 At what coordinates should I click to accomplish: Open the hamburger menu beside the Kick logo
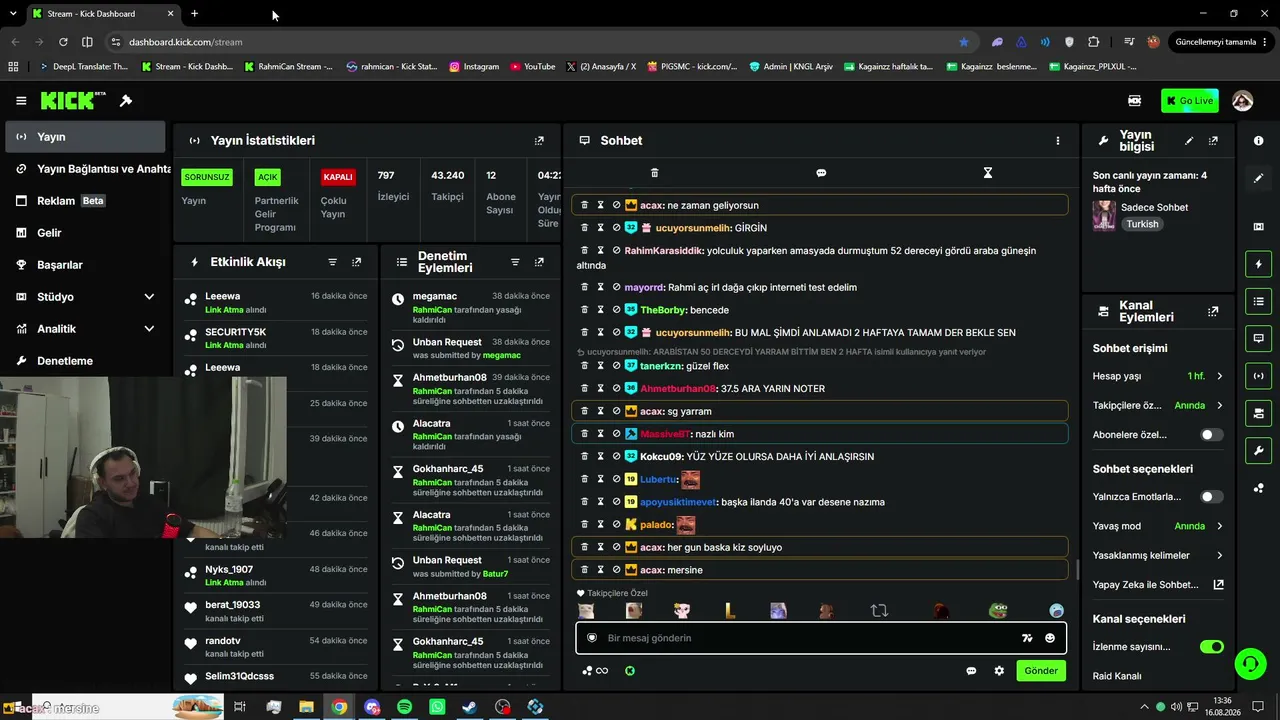(x=21, y=101)
